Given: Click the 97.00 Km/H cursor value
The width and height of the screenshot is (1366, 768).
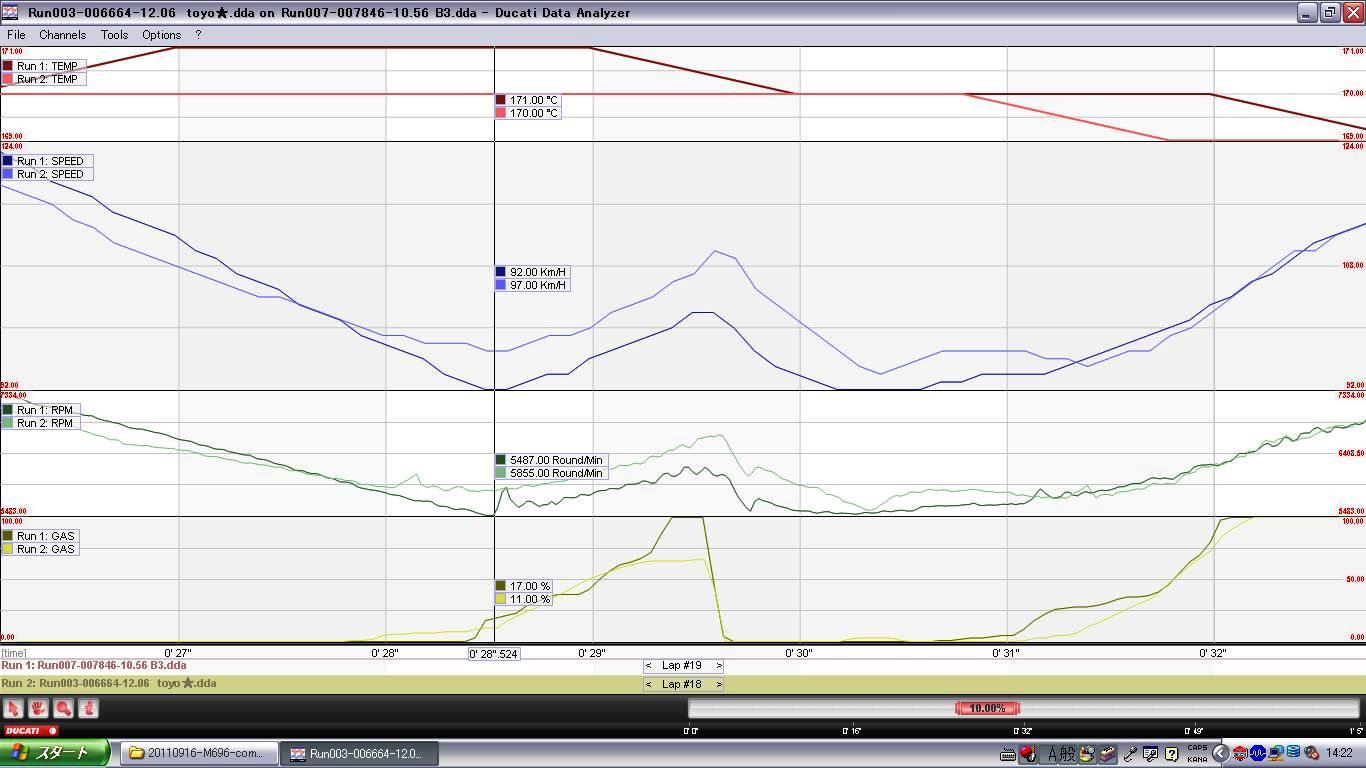Looking at the screenshot, I should (x=532, y=285).
